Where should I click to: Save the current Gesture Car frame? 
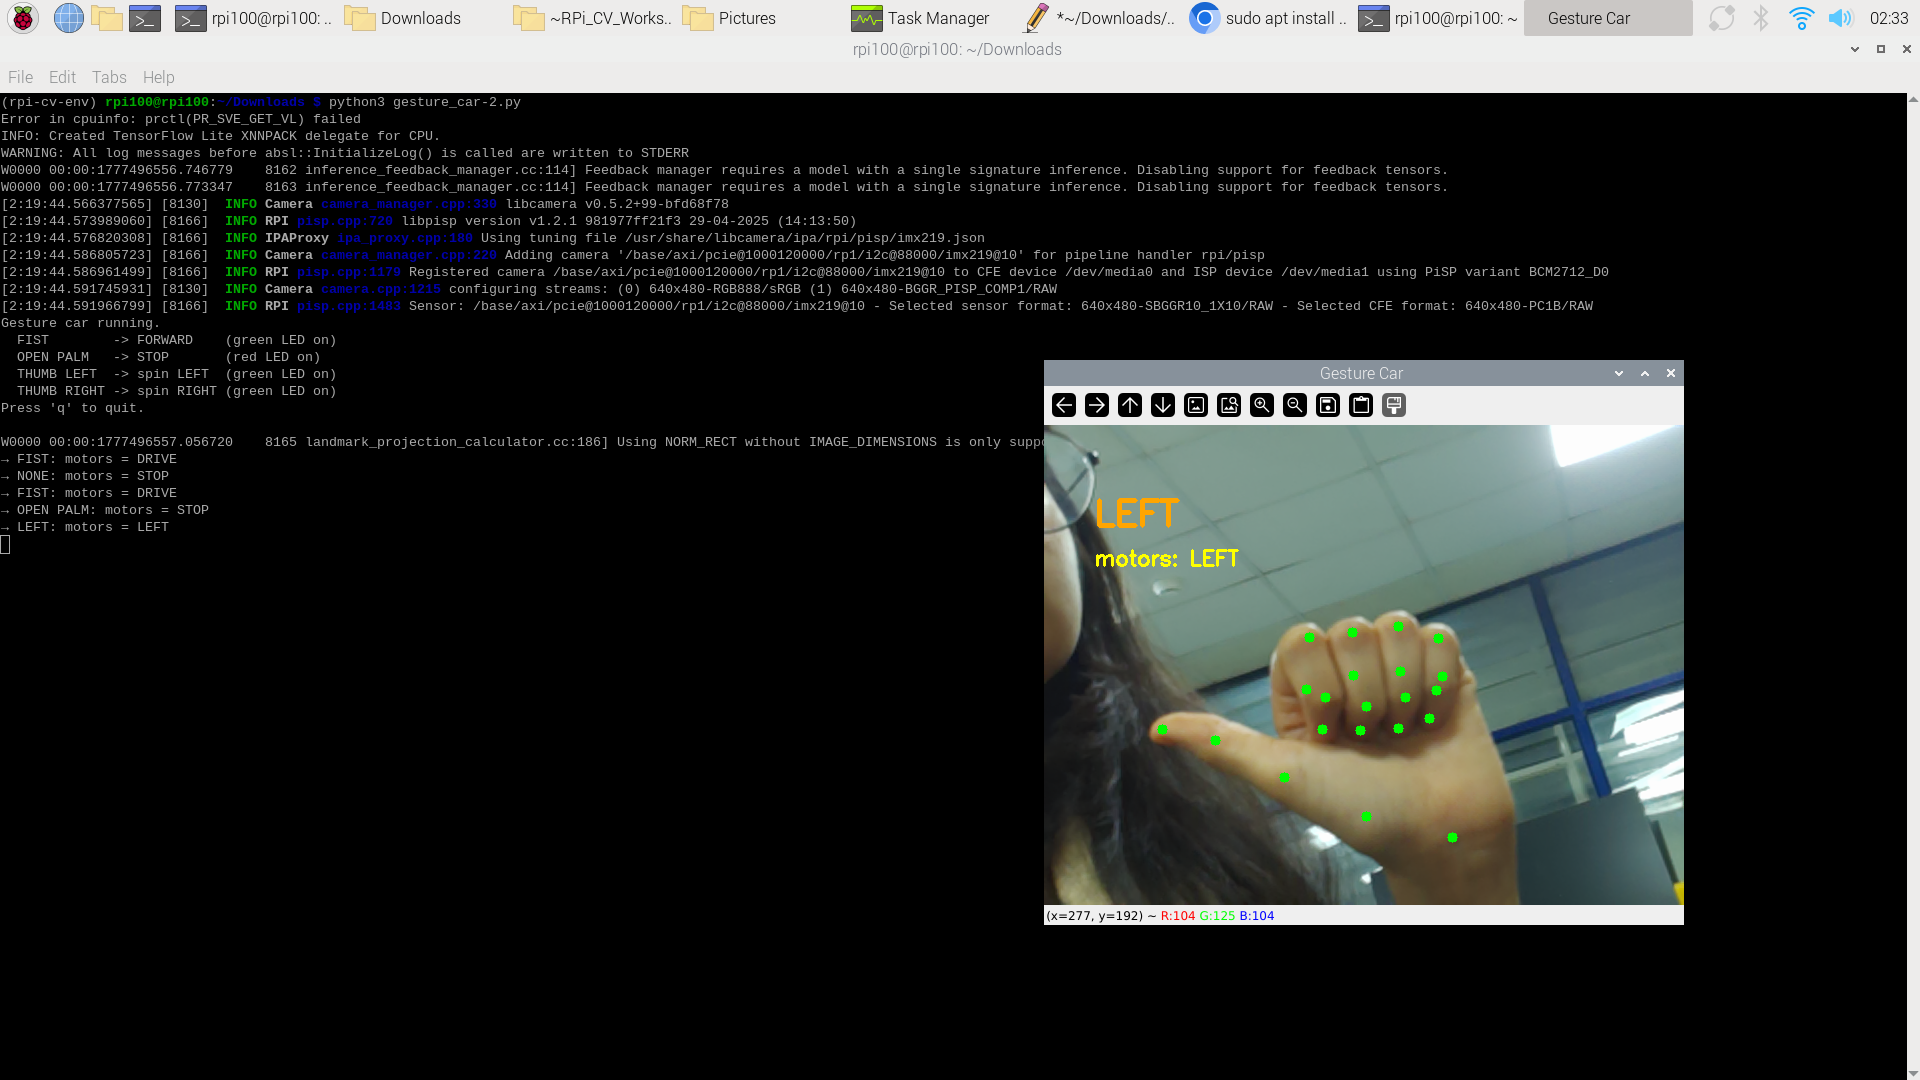click(1328, 405)
